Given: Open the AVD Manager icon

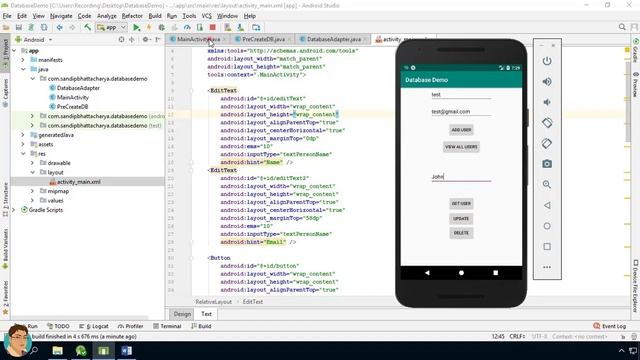Looking at the screenshot, I should [228, 27].
